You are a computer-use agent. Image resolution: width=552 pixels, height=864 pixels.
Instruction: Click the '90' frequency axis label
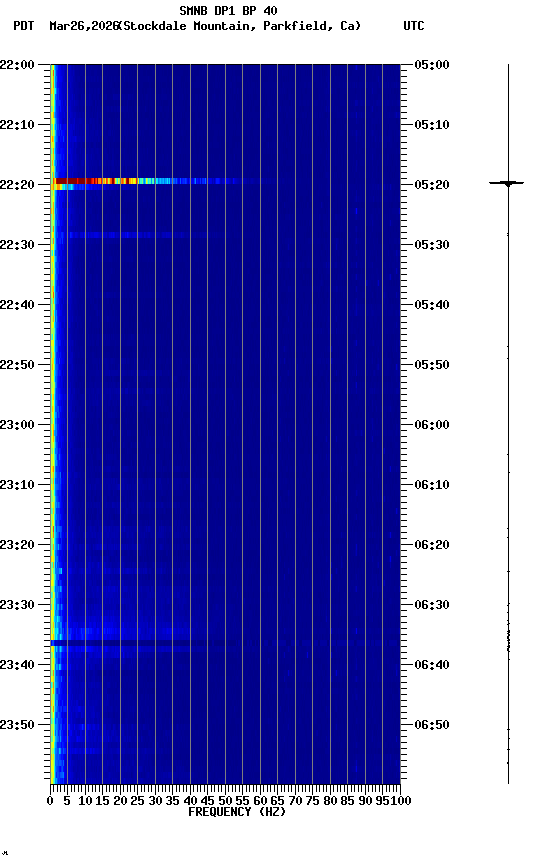click(x=365, y=801)
